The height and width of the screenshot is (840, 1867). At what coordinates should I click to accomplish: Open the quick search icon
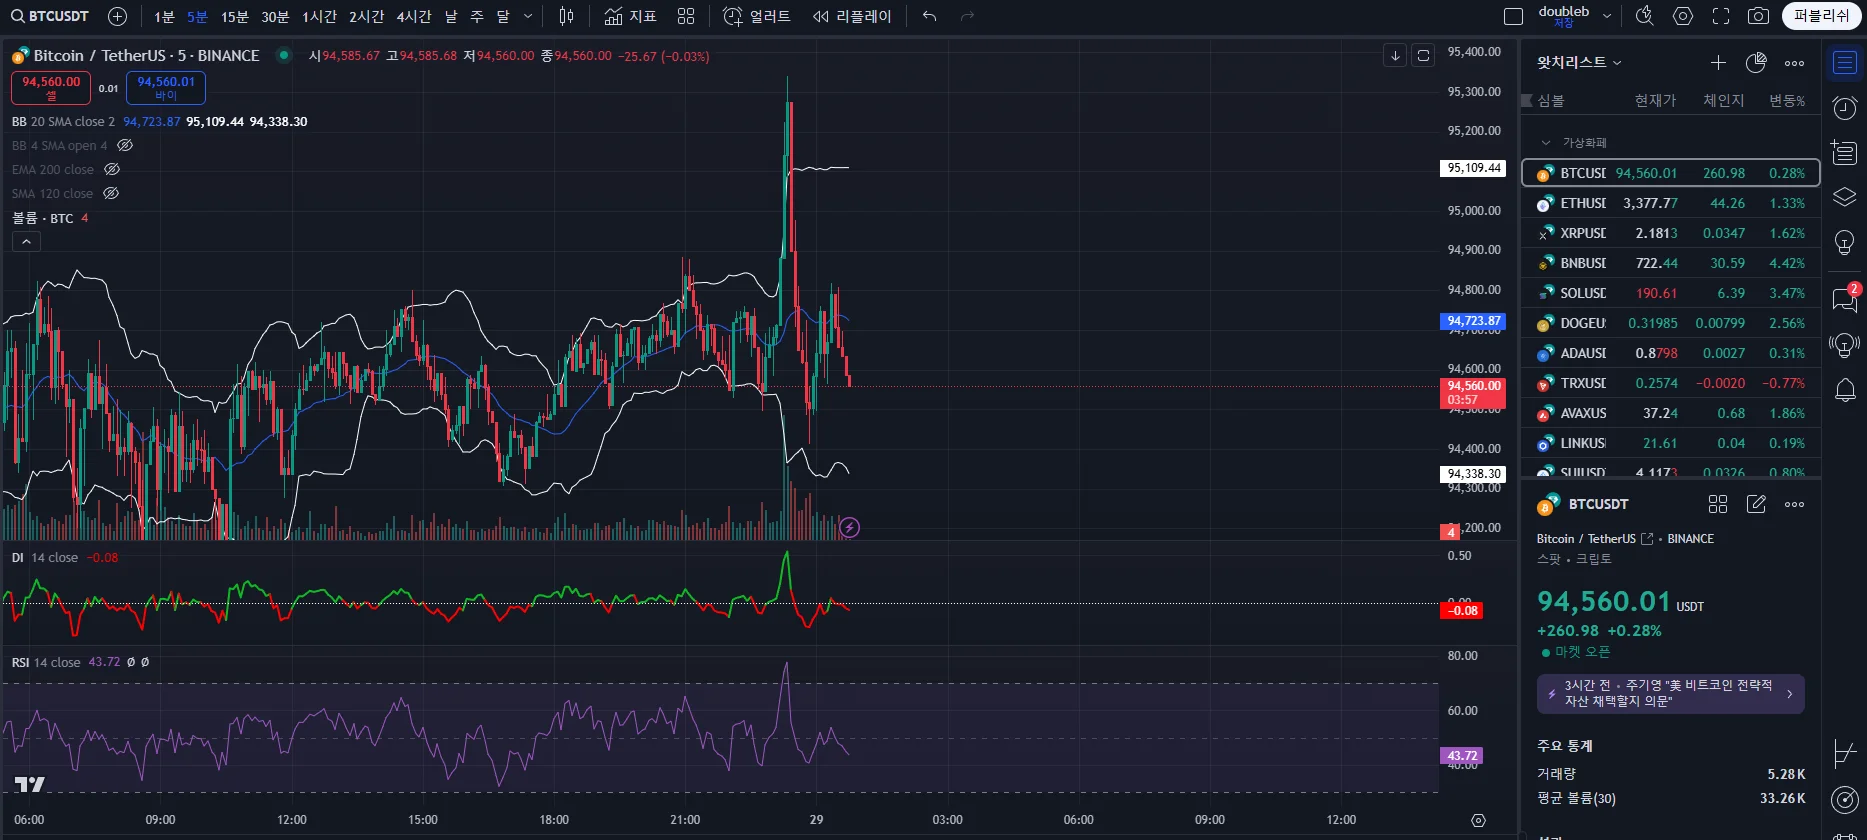point(1645,16)
